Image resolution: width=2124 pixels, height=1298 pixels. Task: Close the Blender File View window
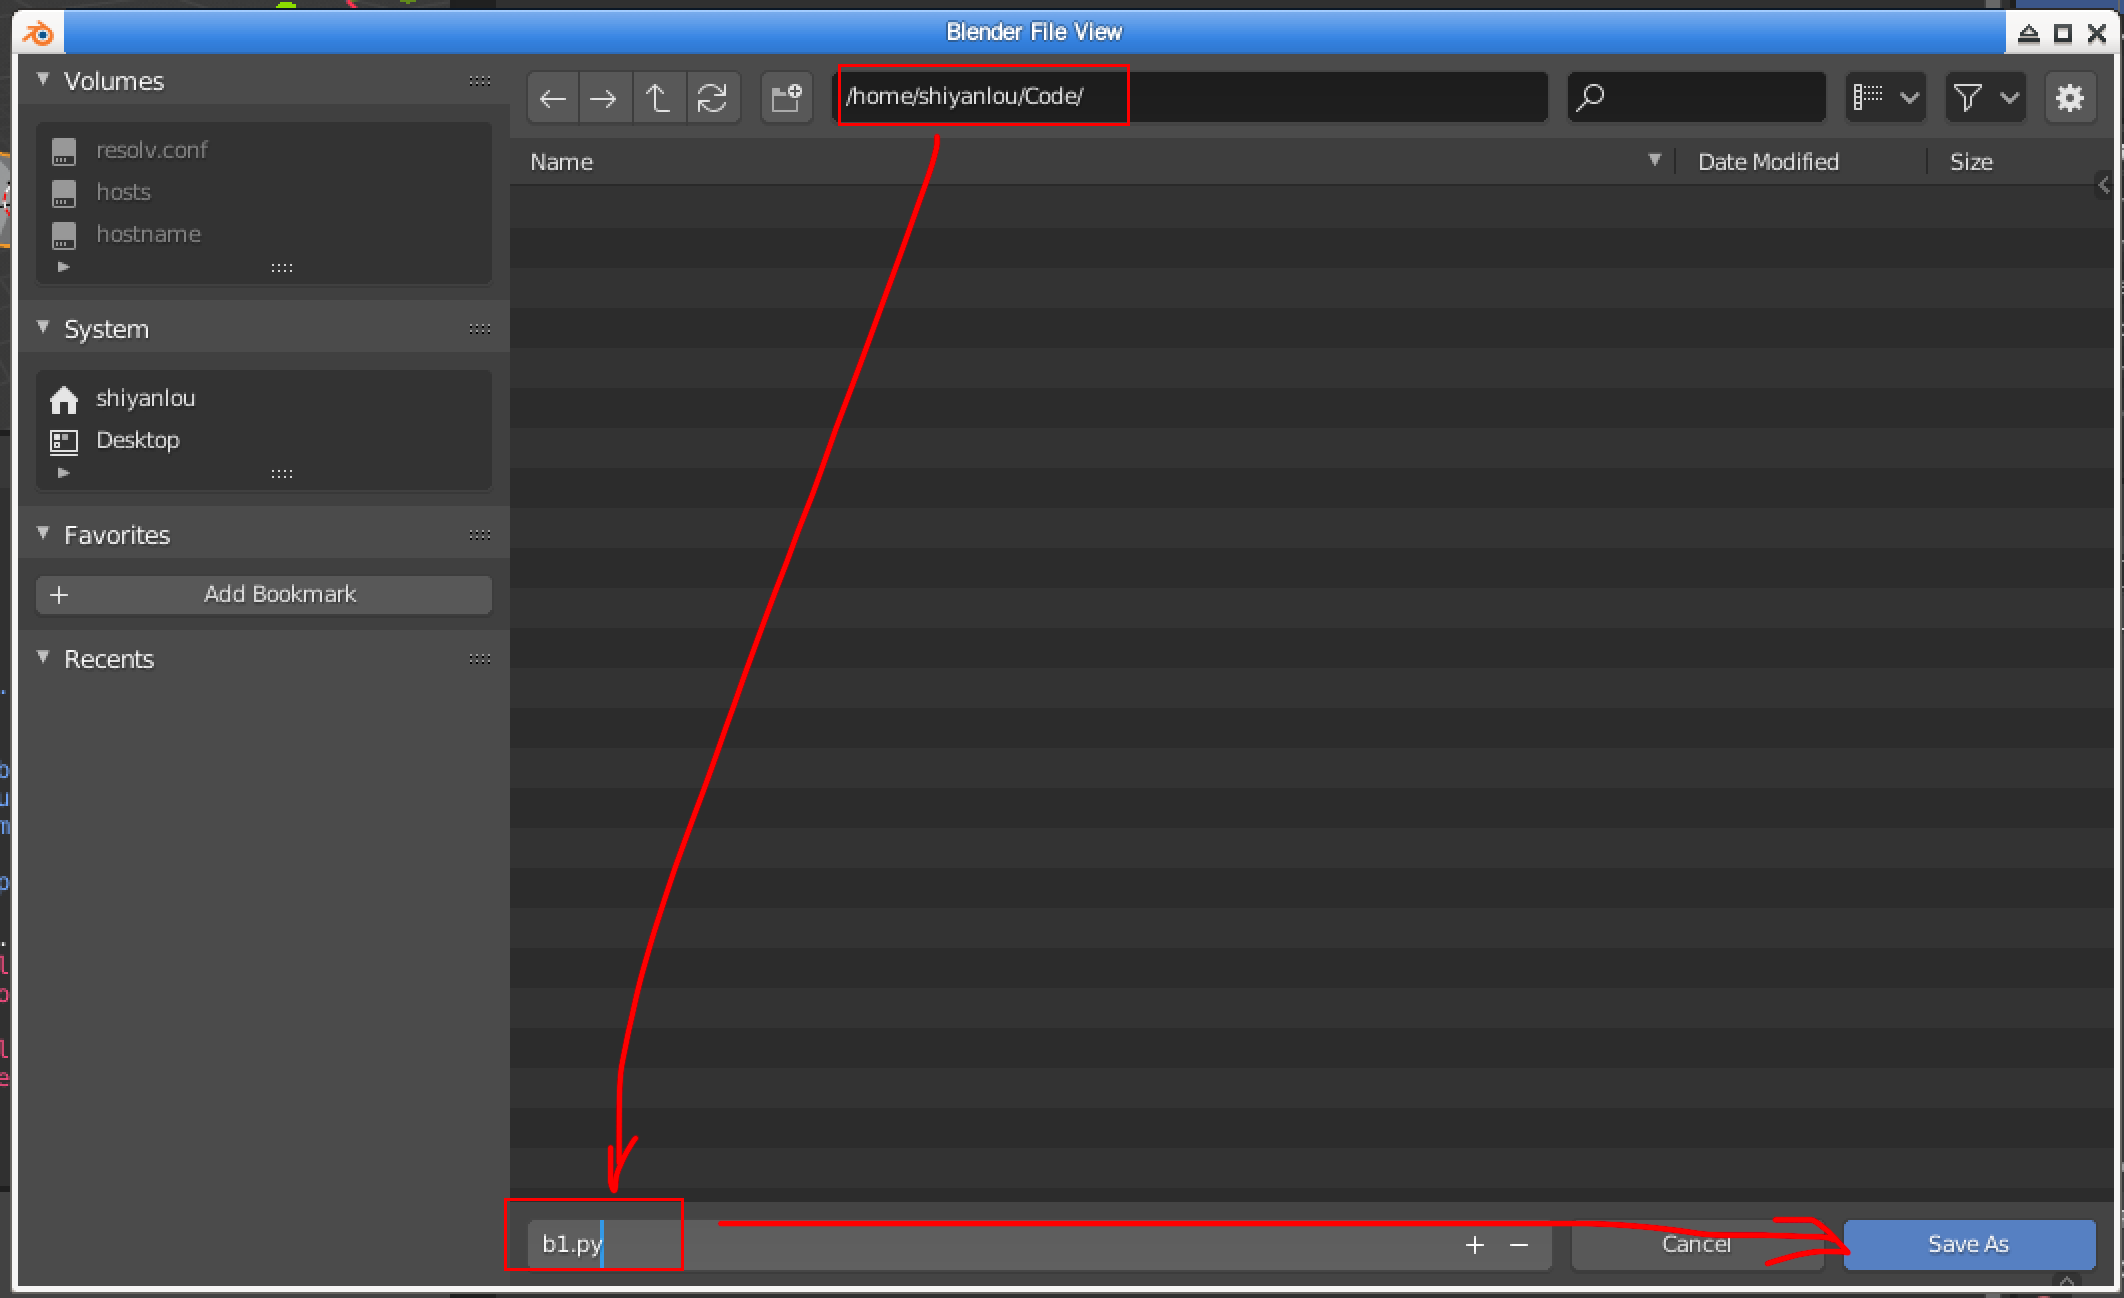point(2097,33)
